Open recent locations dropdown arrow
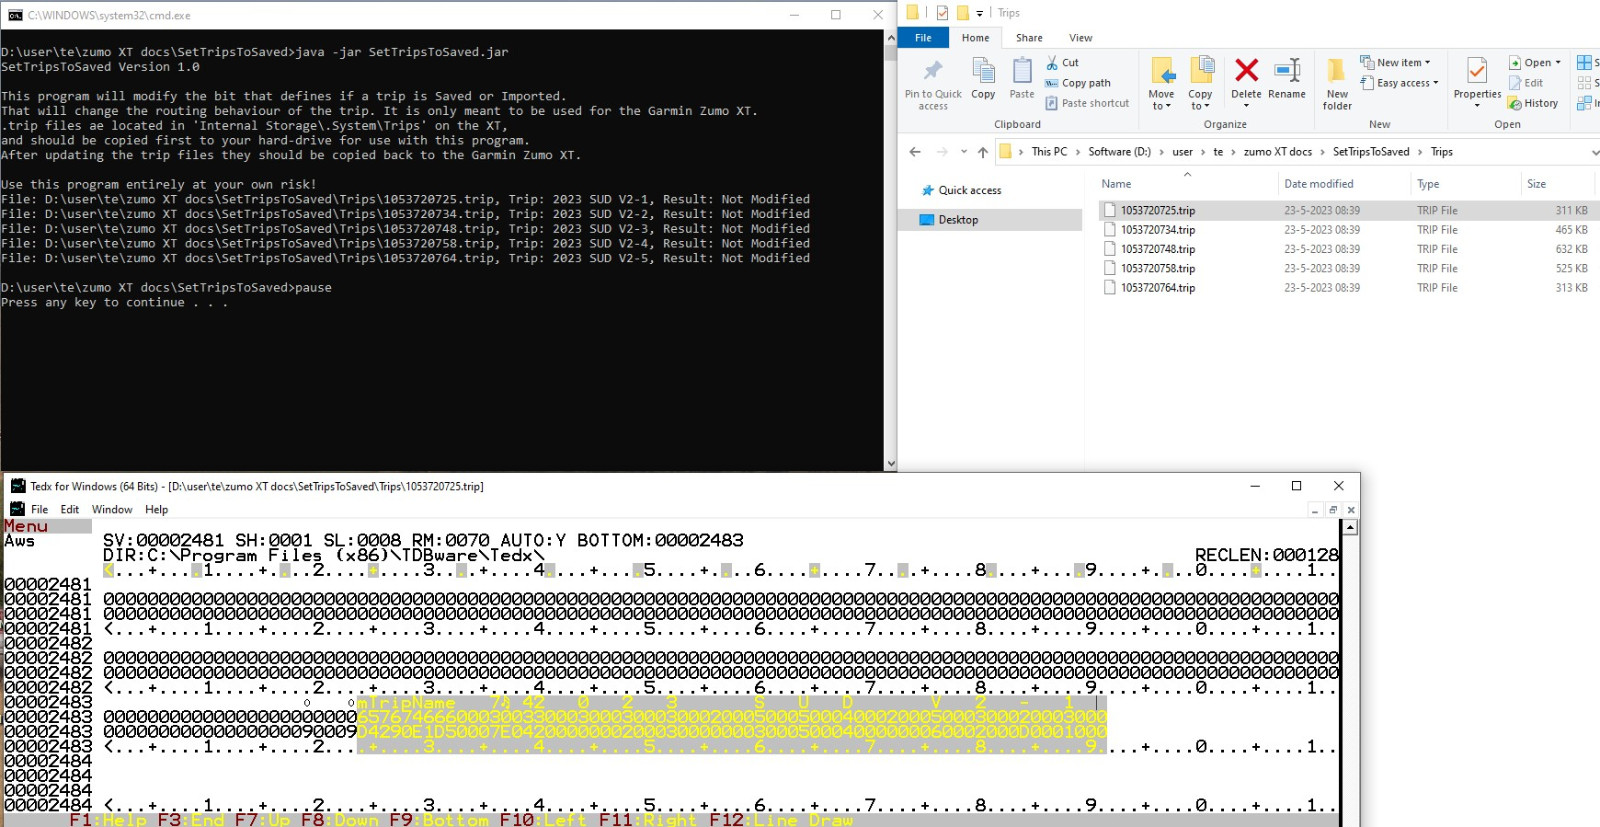Image resolution: width=1600 pixels, height=827 pixels. point(964,152)
